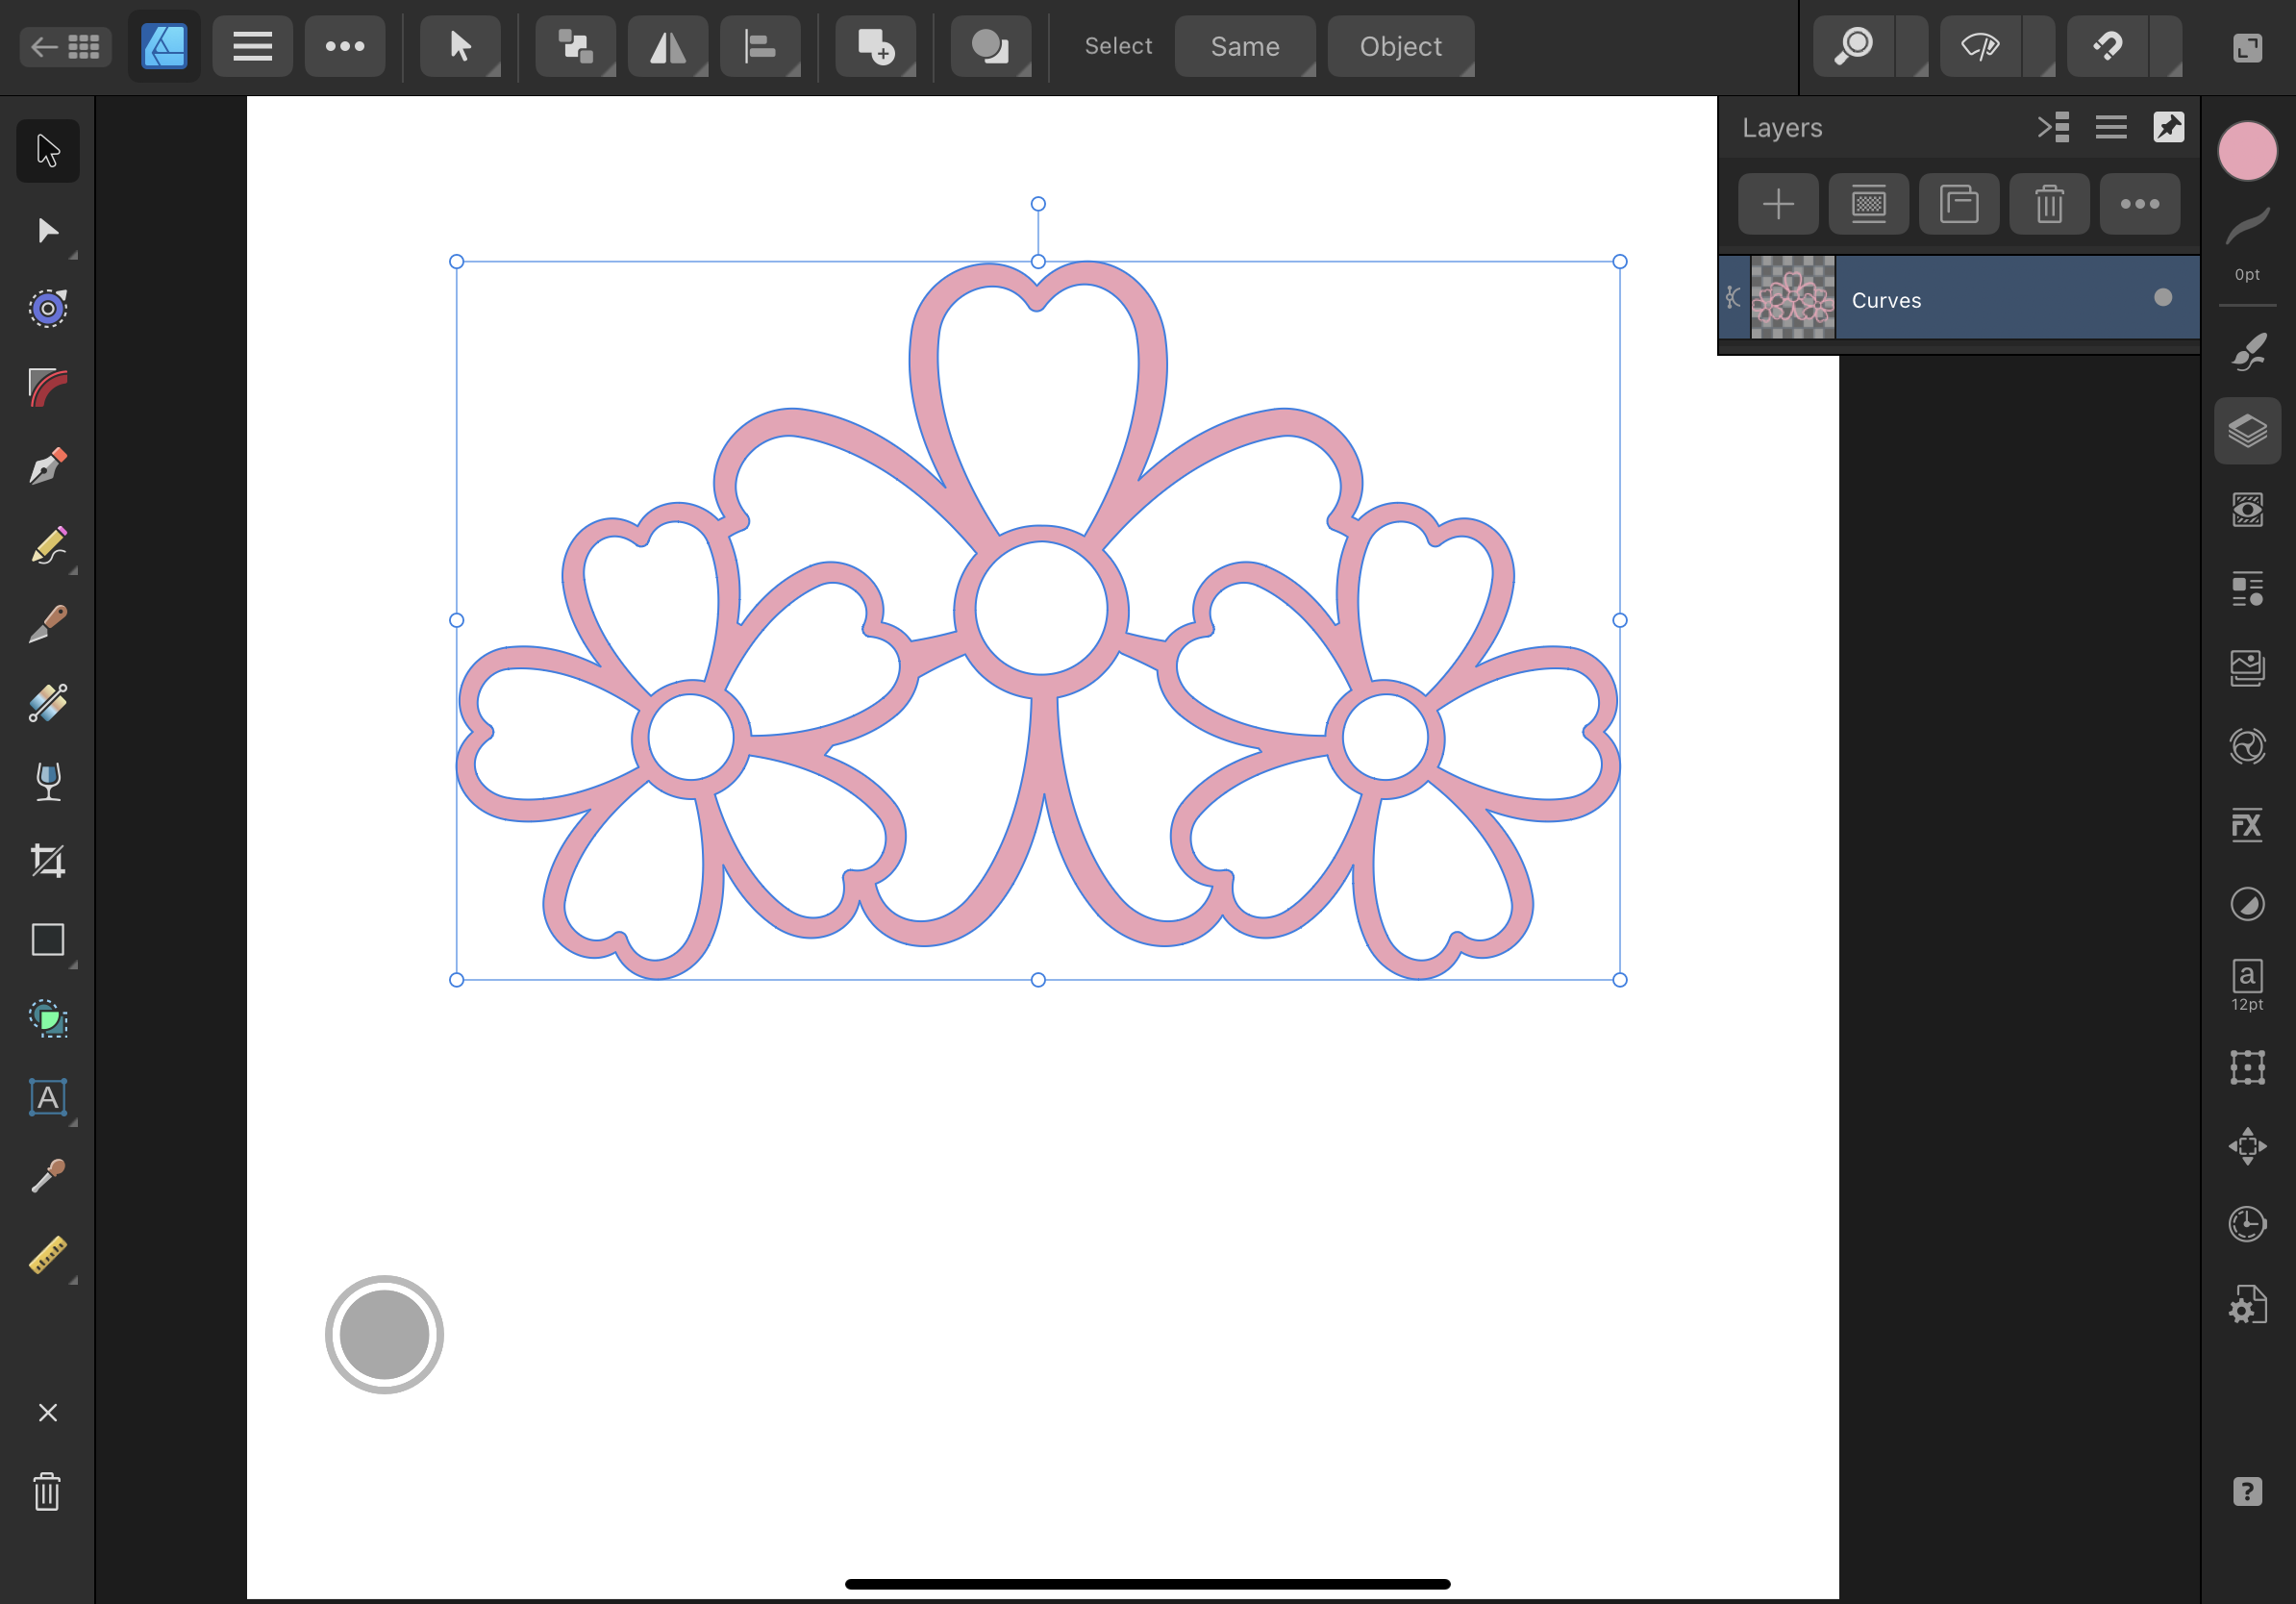This screenshot has height=1604, width=2296.
Task: Toggle the Layers studio panel
Action: point(2247,431)
